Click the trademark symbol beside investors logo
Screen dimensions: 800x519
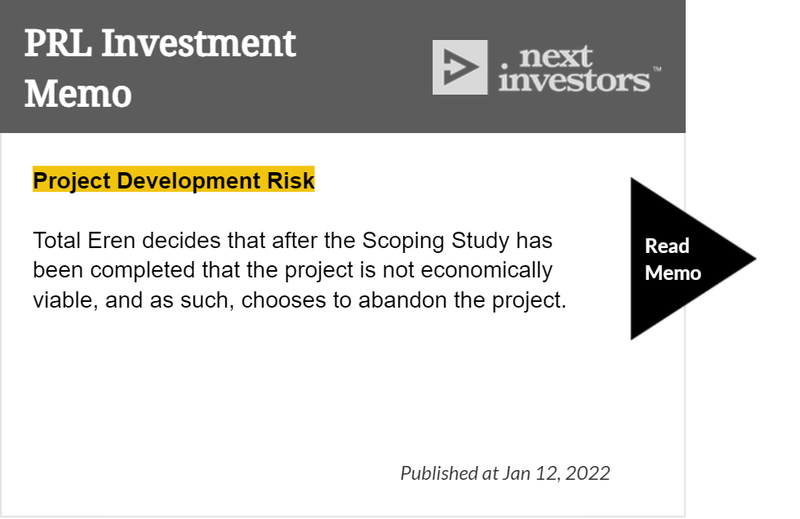pyautogui.click(x=657, y=68)
